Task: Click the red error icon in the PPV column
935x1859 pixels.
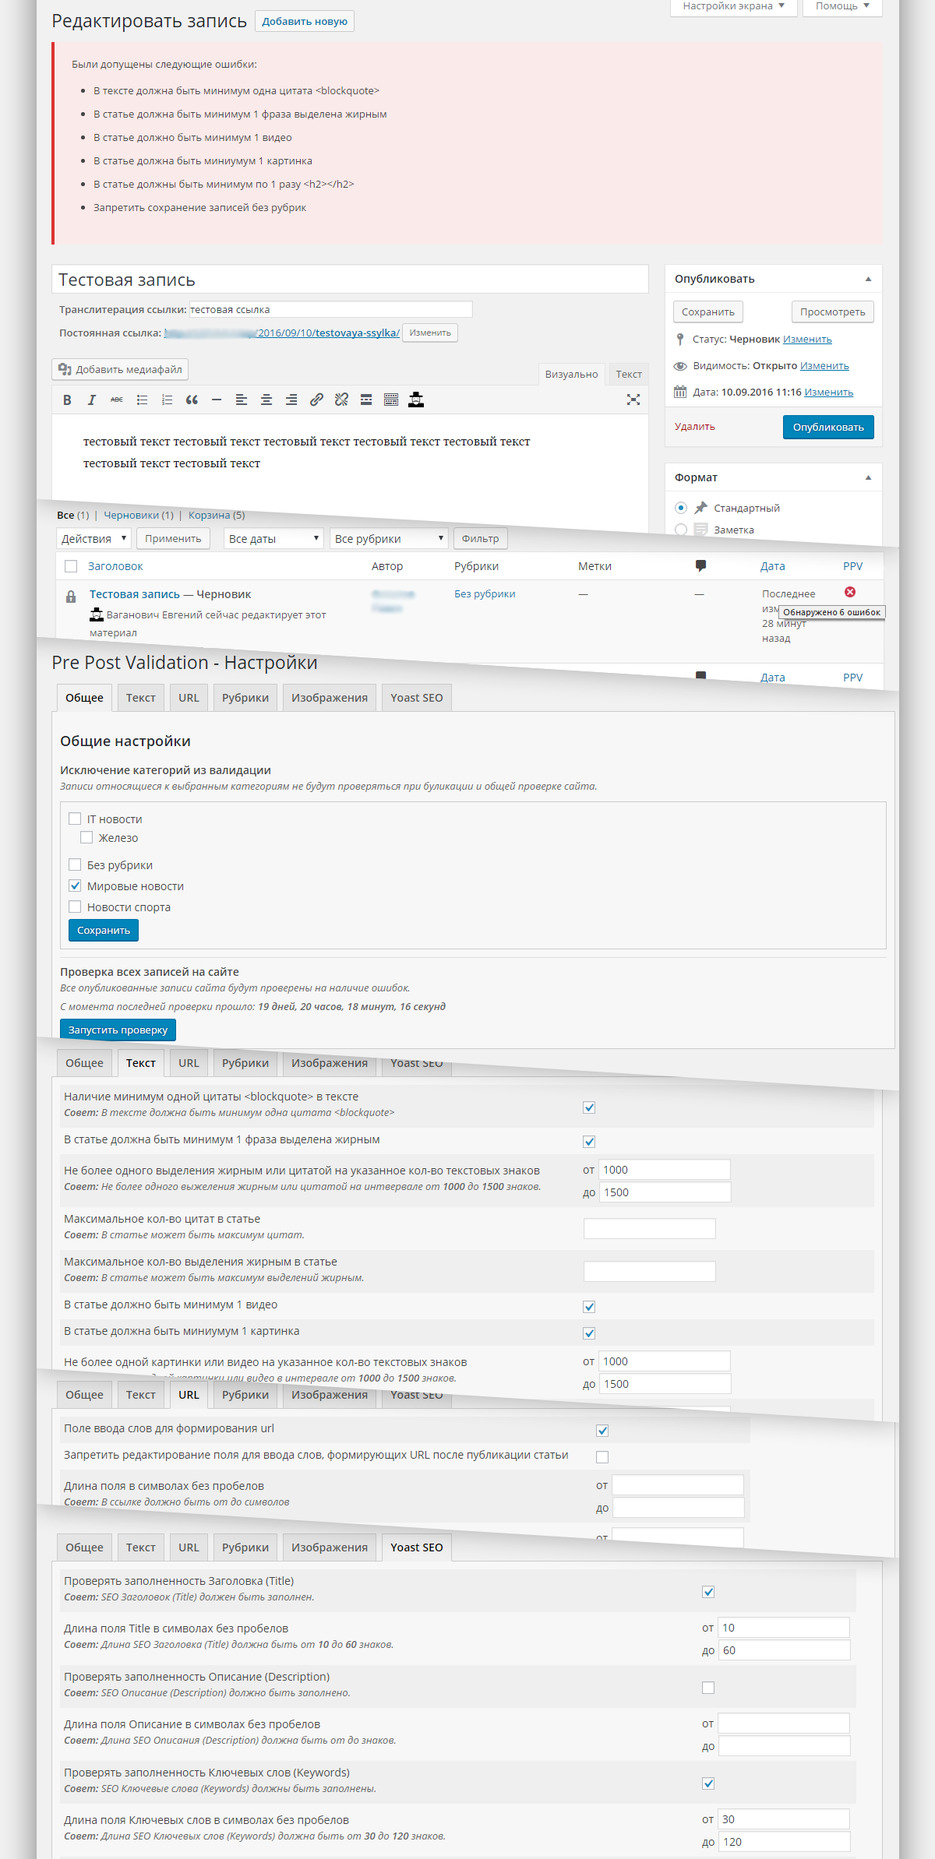Action: tap(850, 592)
